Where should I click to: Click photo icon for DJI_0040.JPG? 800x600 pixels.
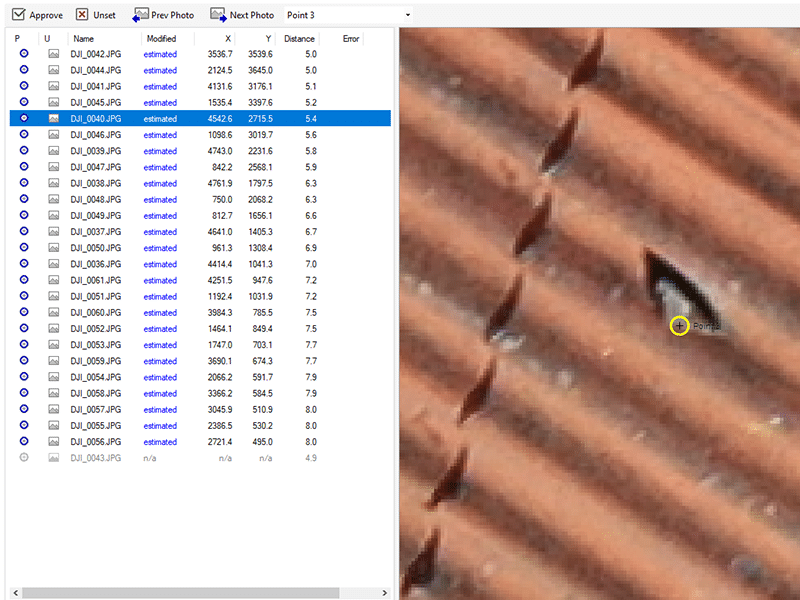click(54, 118)
